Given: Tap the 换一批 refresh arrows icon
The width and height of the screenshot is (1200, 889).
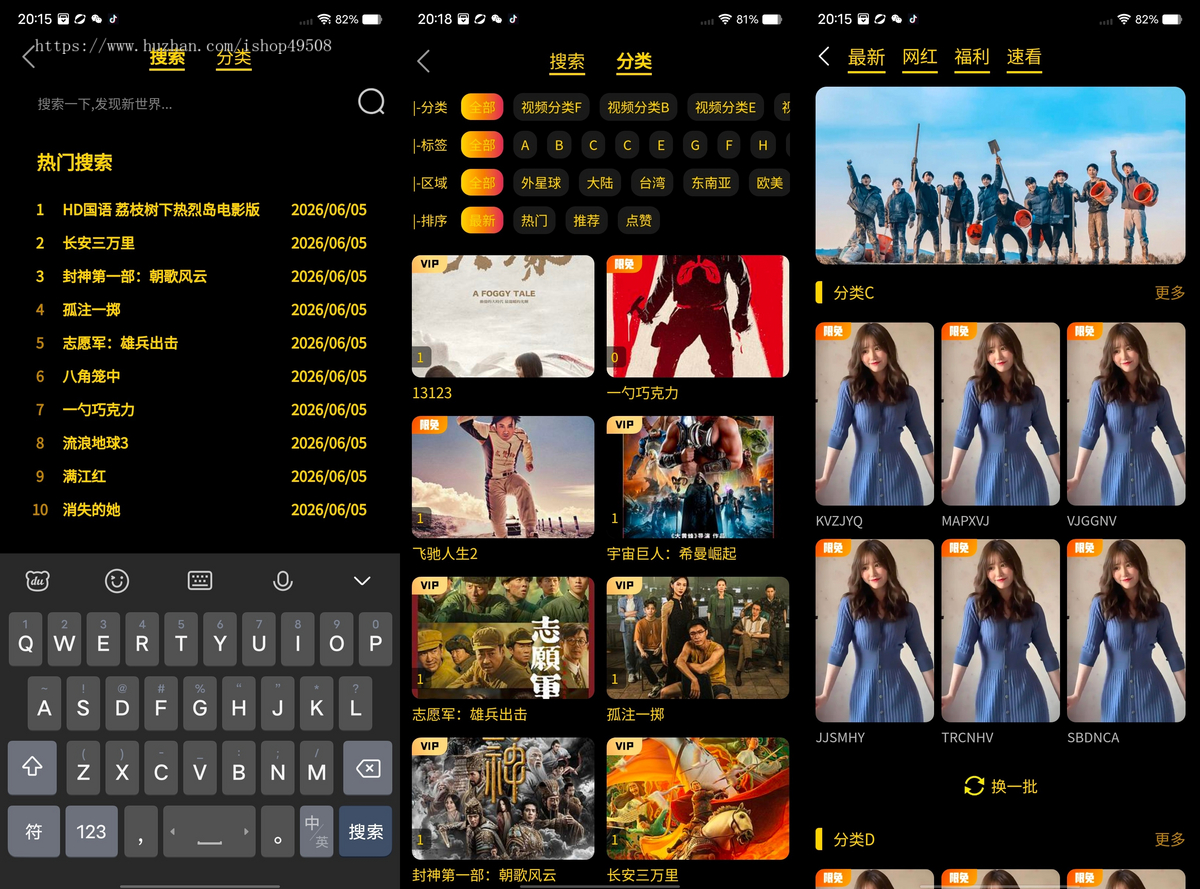Looking at the screenshot, I should coord(974,786).
